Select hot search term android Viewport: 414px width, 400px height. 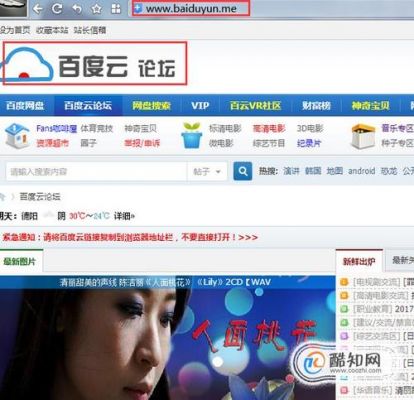(x=362, y=171)
